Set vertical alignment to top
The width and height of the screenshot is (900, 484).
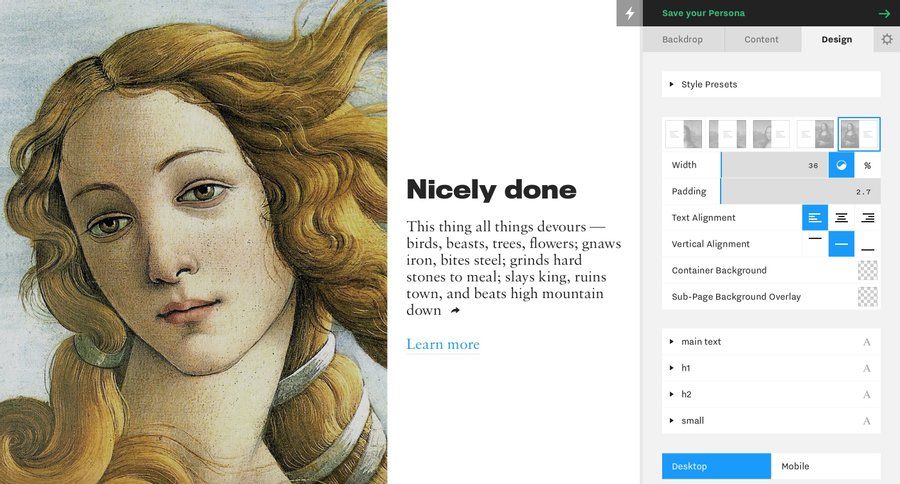(815, 244)
